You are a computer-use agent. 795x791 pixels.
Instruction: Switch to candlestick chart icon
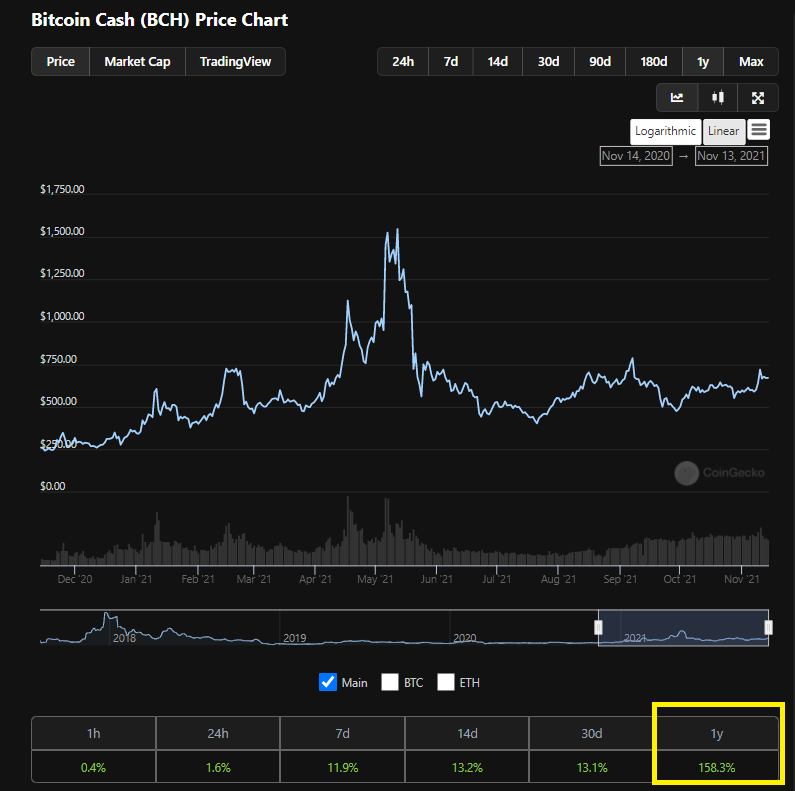[x=717, y=97]
